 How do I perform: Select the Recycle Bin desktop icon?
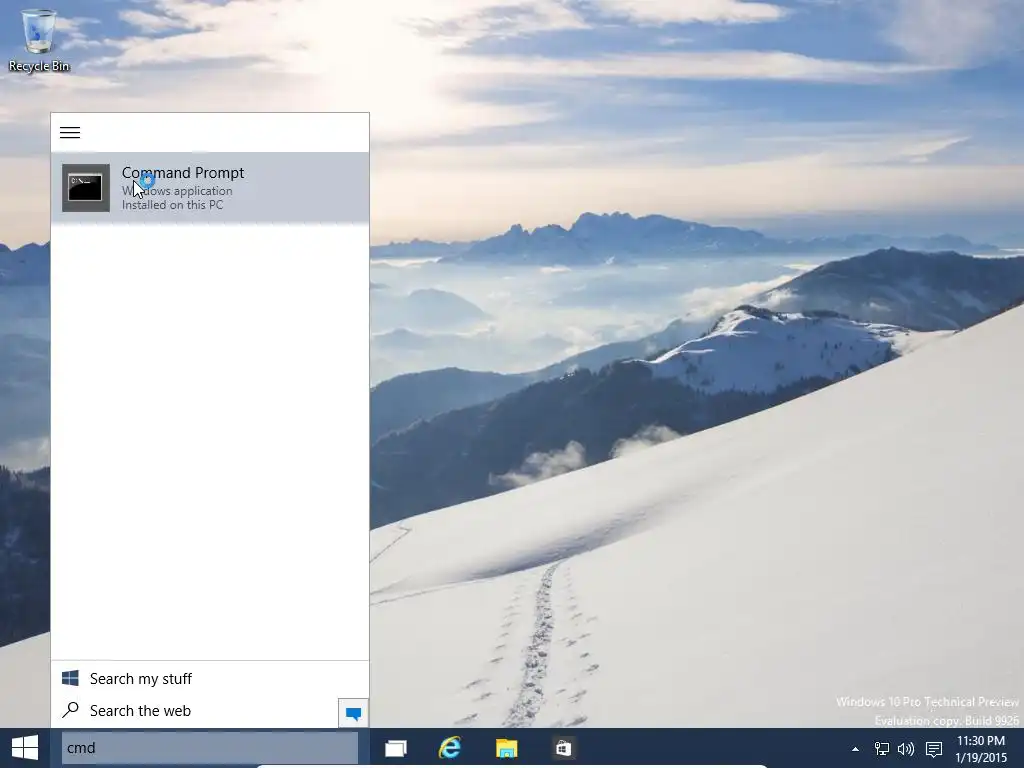[39, 40]
